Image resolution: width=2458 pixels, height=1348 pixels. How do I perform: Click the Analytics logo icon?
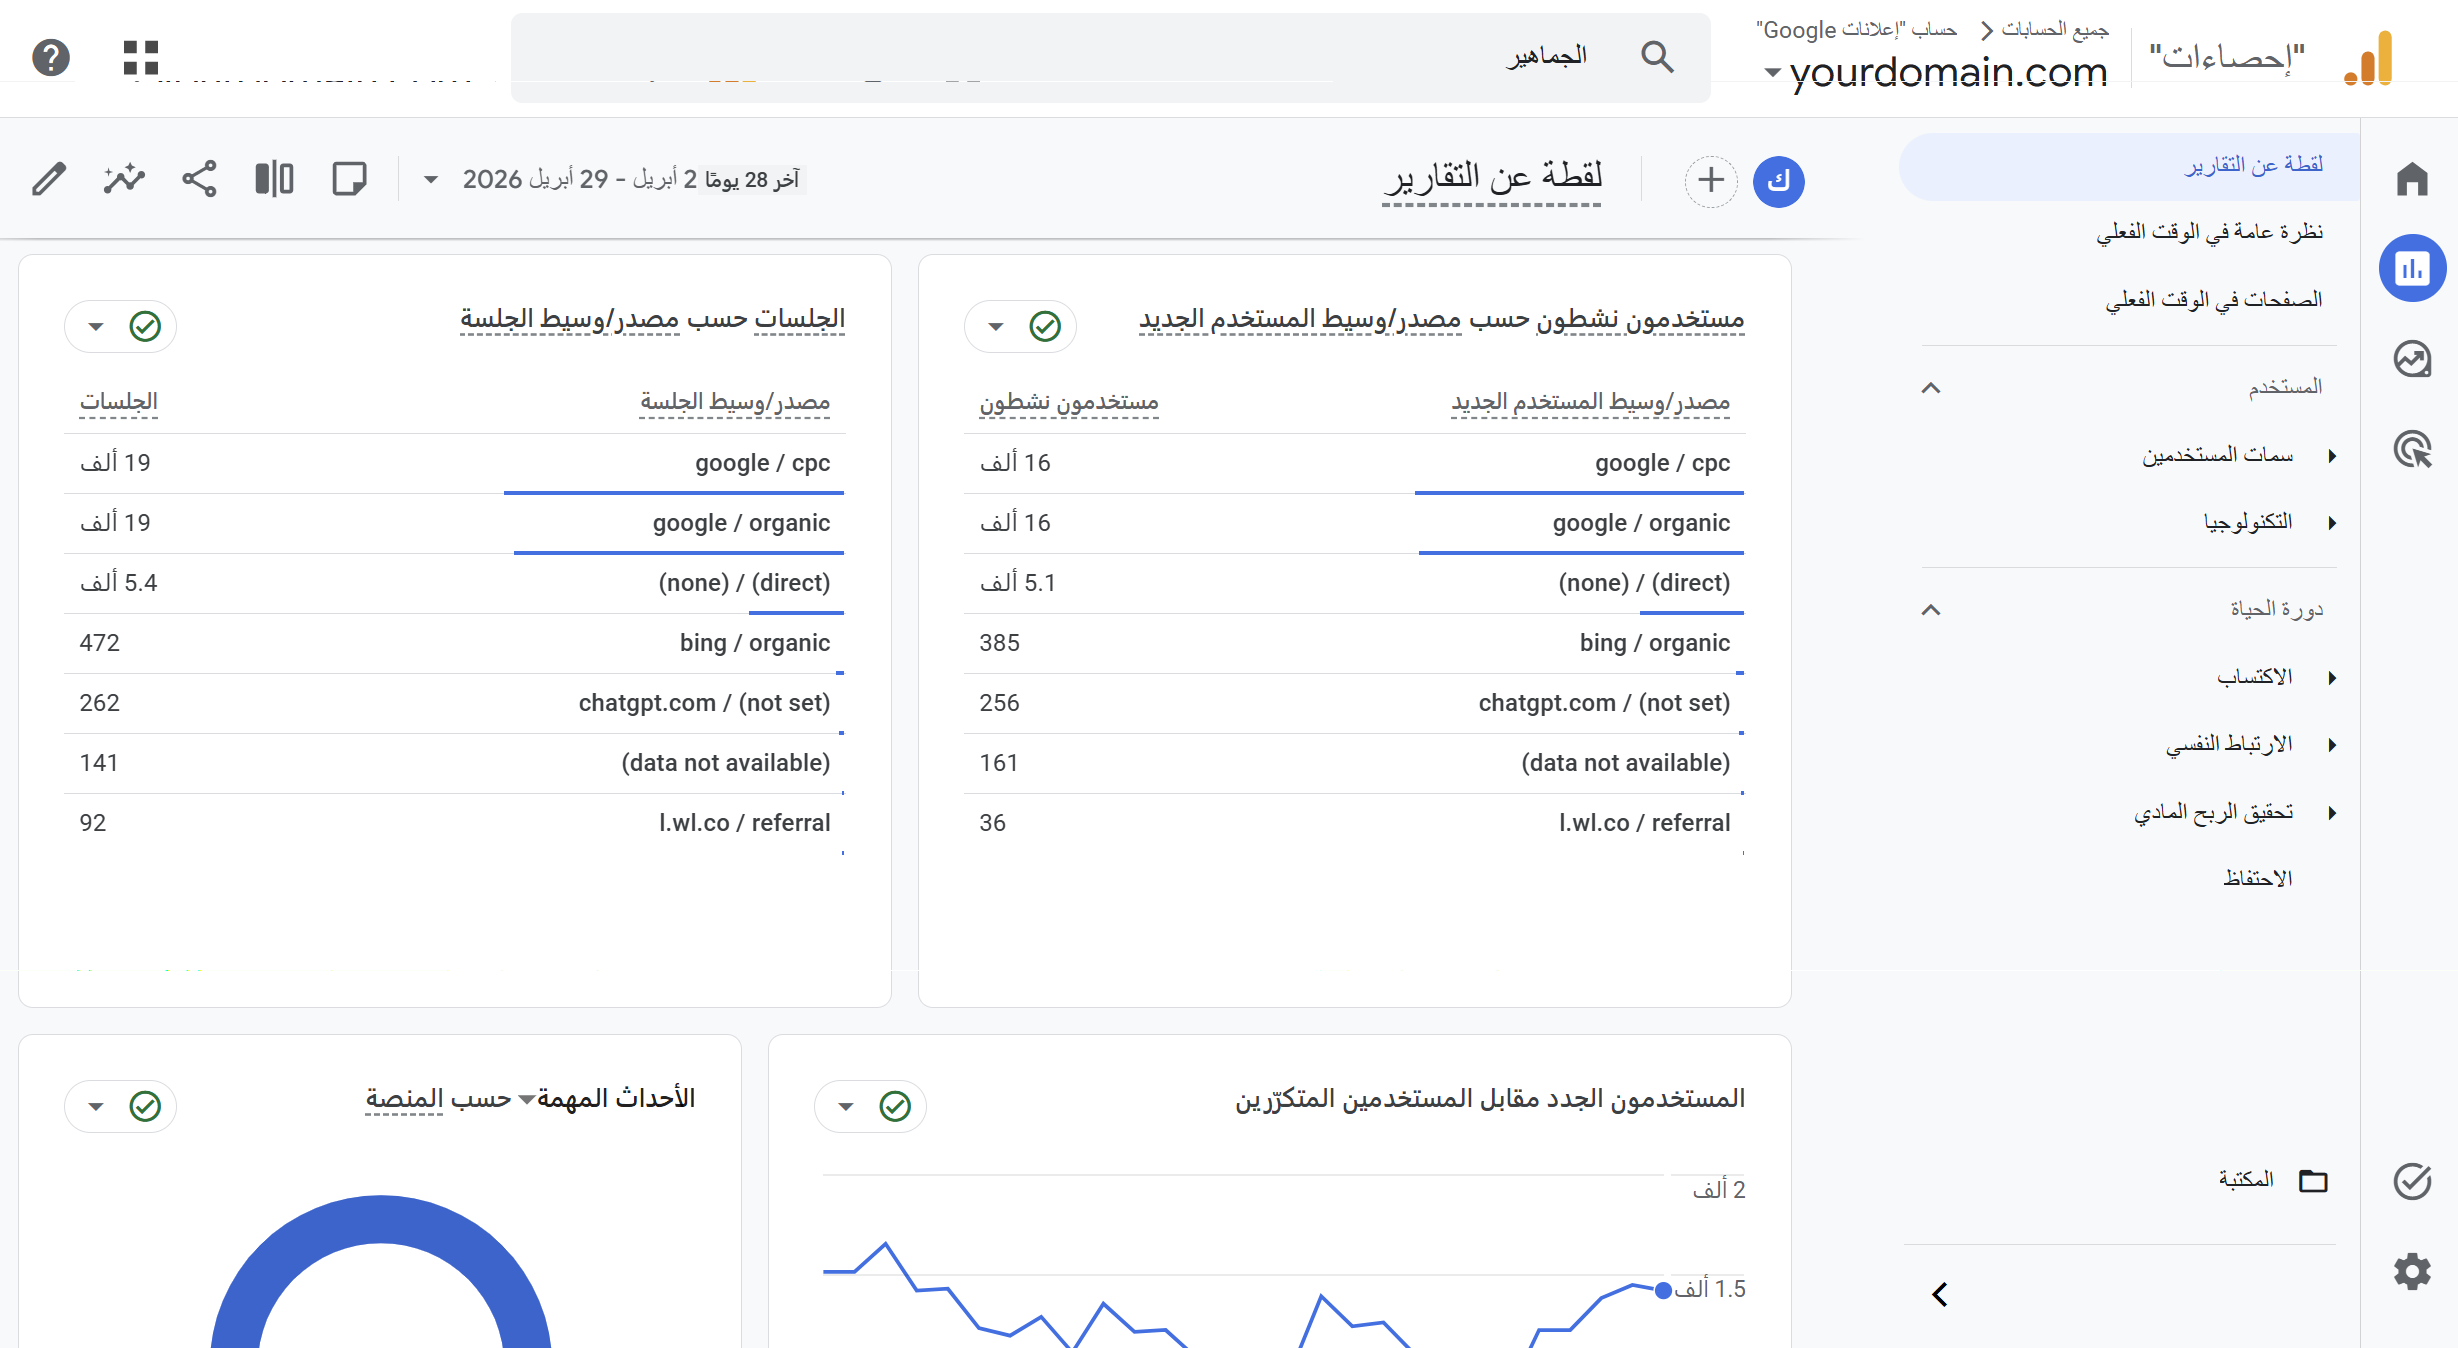click(x=2369, y=58)
